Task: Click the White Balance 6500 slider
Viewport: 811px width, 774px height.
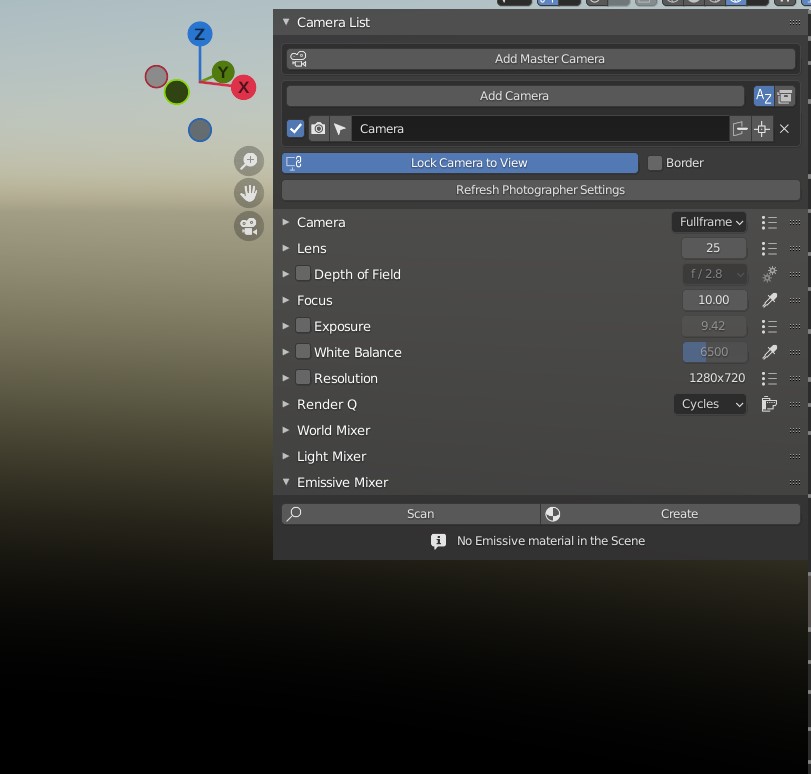Action: (x=714, y=352)
